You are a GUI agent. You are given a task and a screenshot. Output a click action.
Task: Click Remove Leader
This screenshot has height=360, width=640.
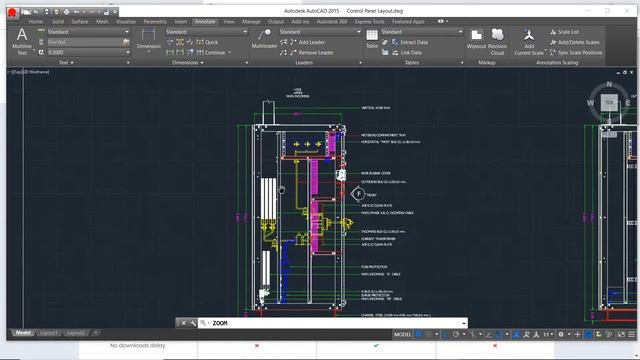pyautogui.click(x=311, y=53)
